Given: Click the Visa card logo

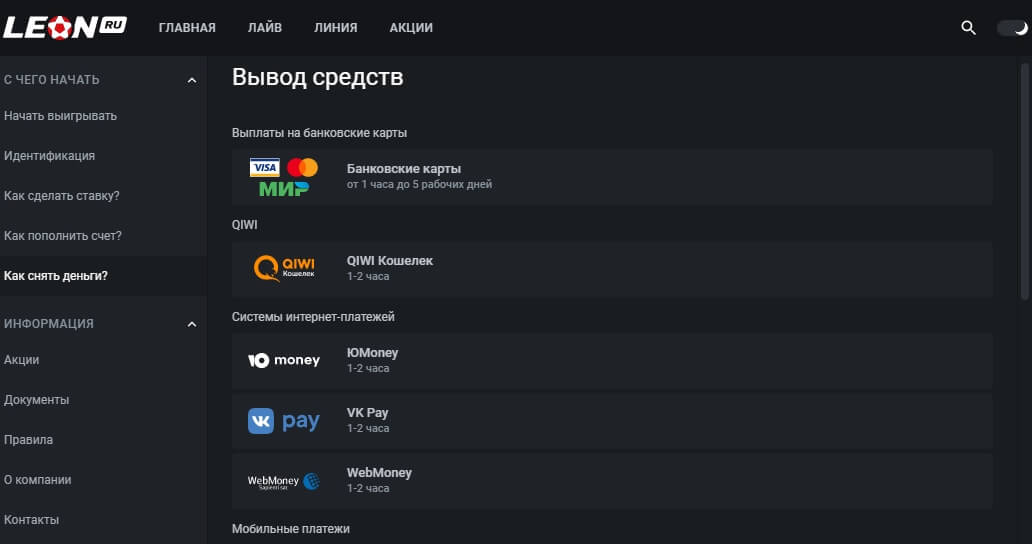Looking at the screenshot, I should (x=265, y=167).
